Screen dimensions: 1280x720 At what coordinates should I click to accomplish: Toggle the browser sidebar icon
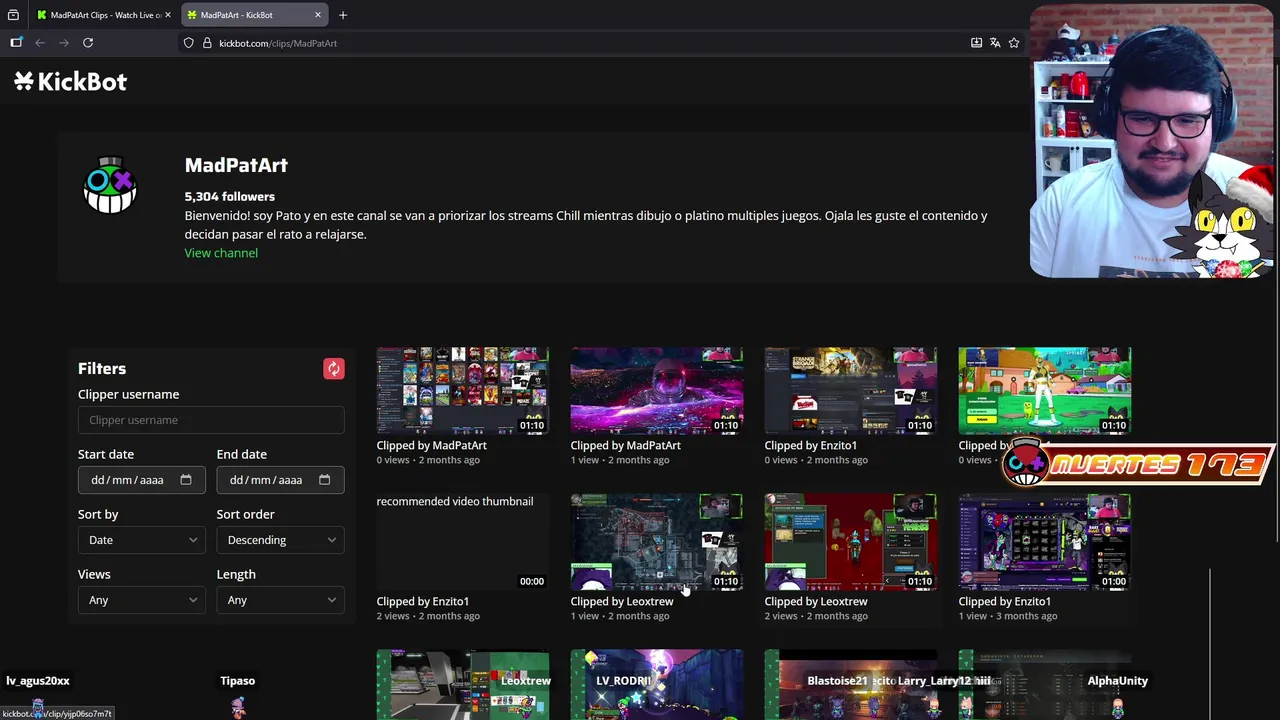[16, 43]
